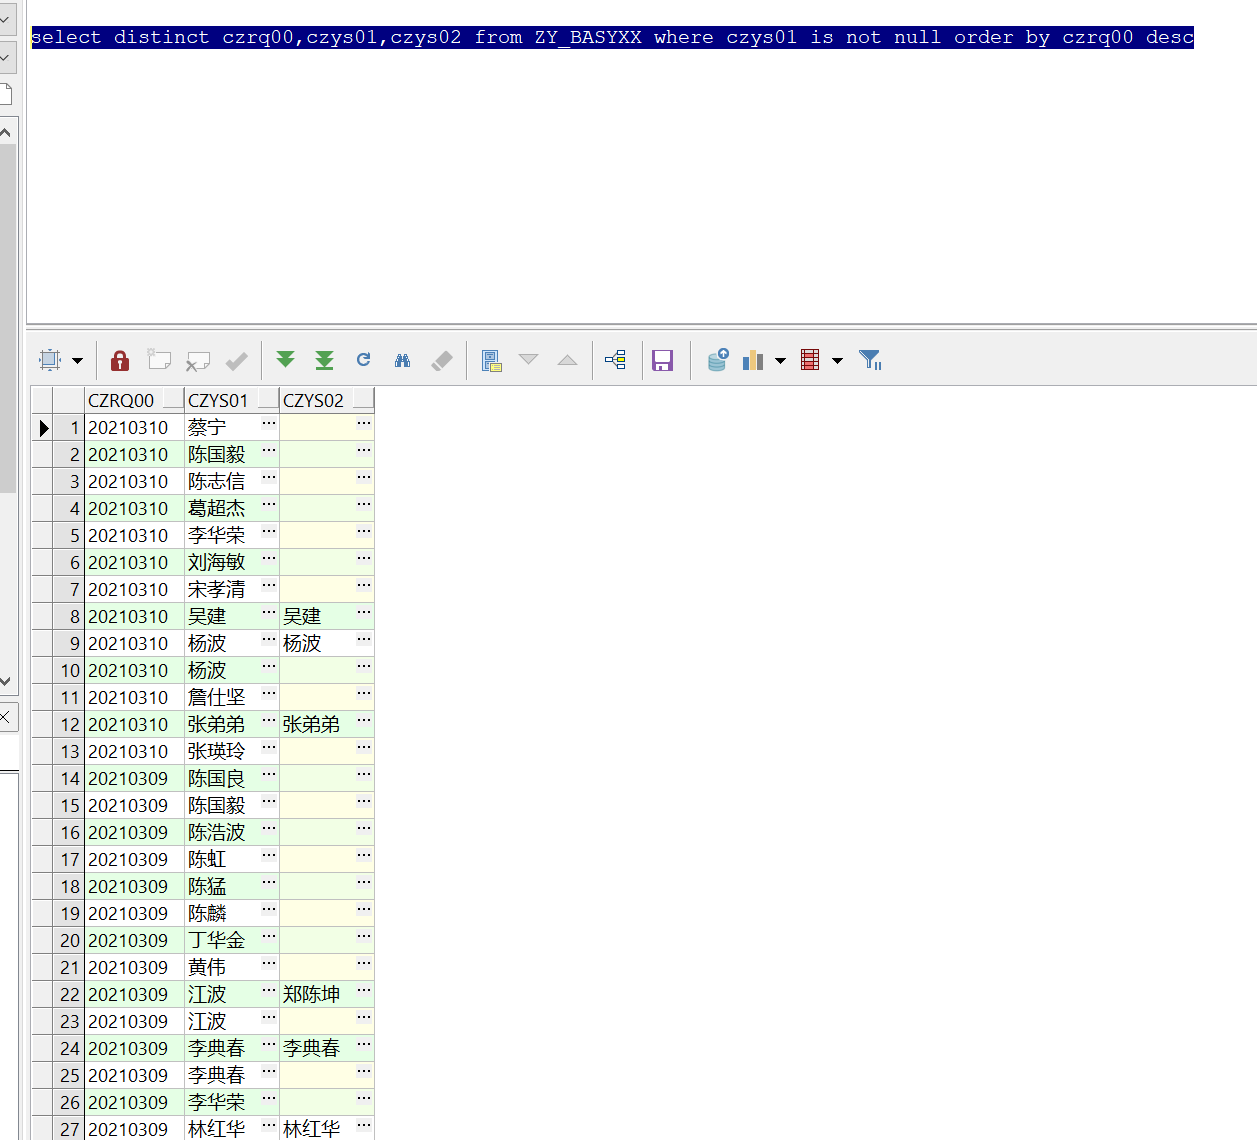Click the CZYS01 column header
Screen dimensions: 1257x1140
tap(231, 400)
